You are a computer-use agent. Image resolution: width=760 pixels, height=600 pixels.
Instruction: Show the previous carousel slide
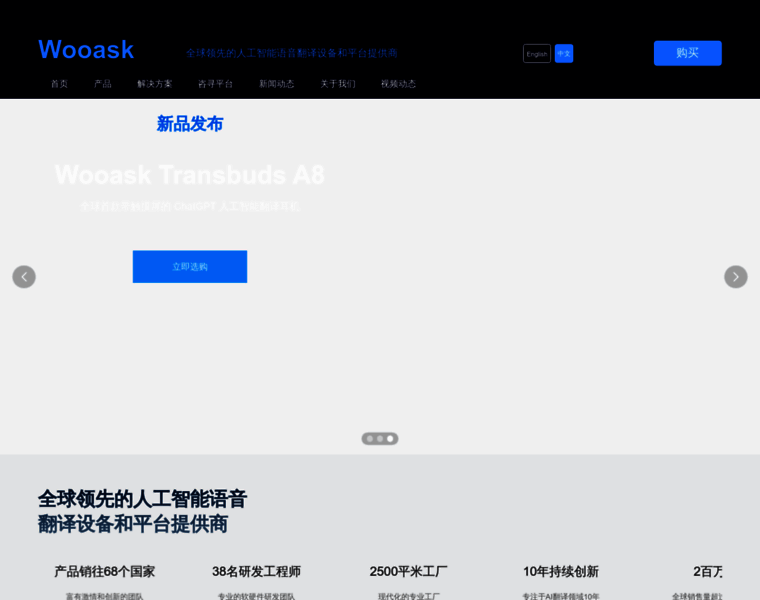click(24, 277)
